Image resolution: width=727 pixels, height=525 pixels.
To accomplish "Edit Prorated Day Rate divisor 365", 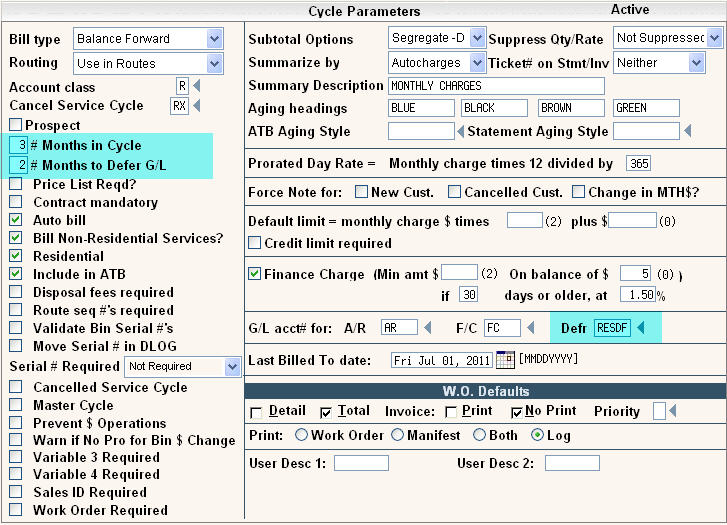I will click(638, 163).
